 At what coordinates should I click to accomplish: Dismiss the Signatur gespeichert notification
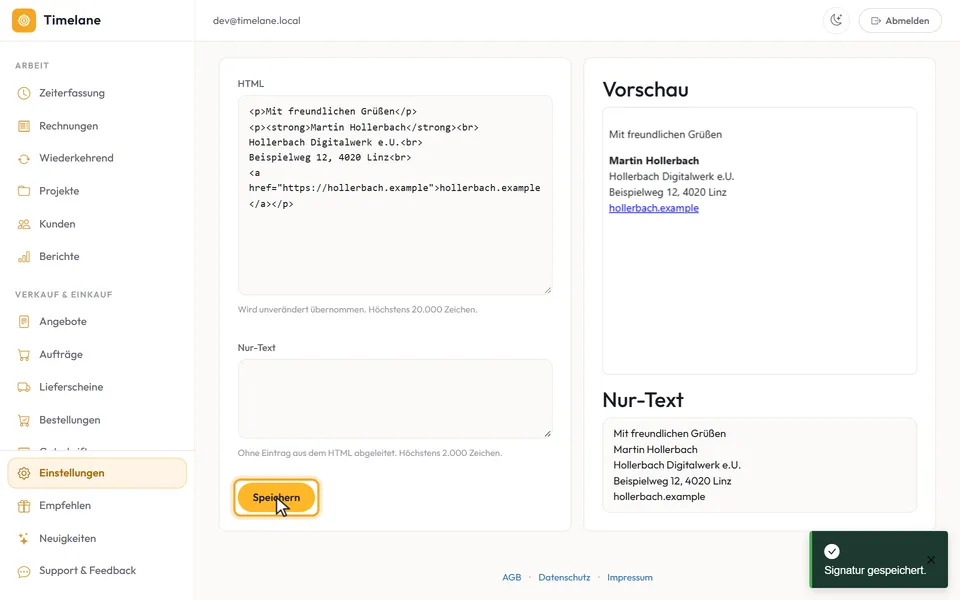(x=931, y=560)
